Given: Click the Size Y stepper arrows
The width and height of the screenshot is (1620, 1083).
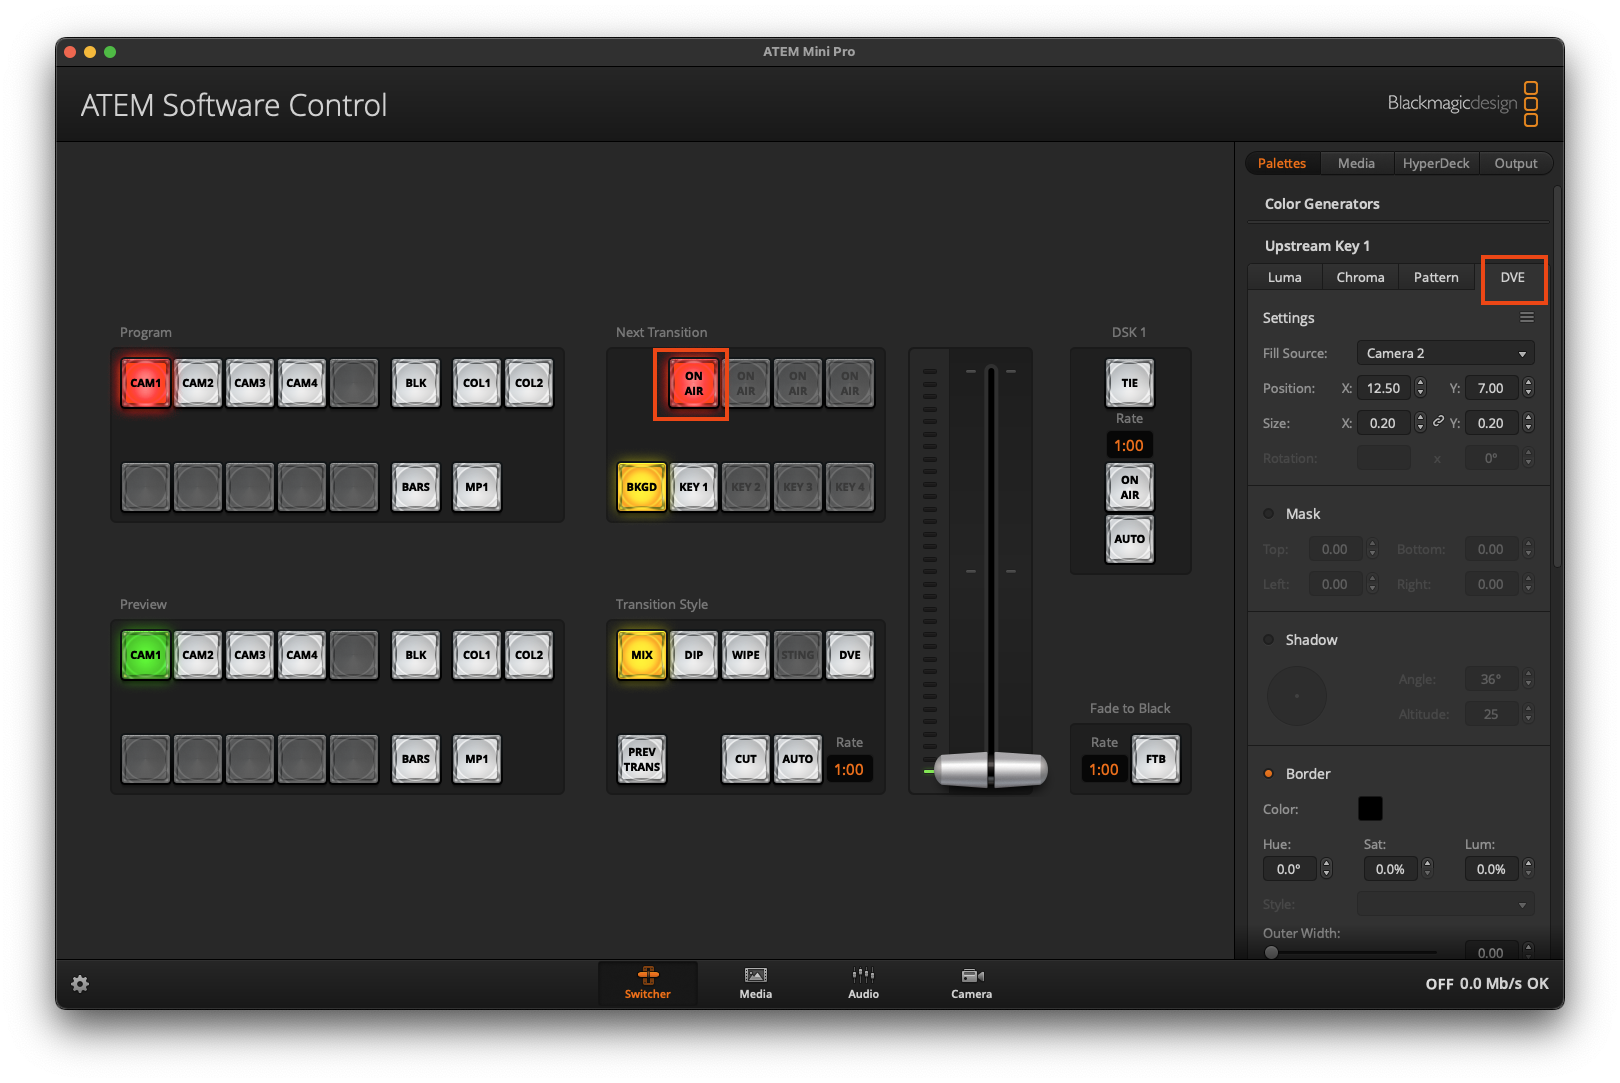Looking at the screenshot, I should (1528, 423).
